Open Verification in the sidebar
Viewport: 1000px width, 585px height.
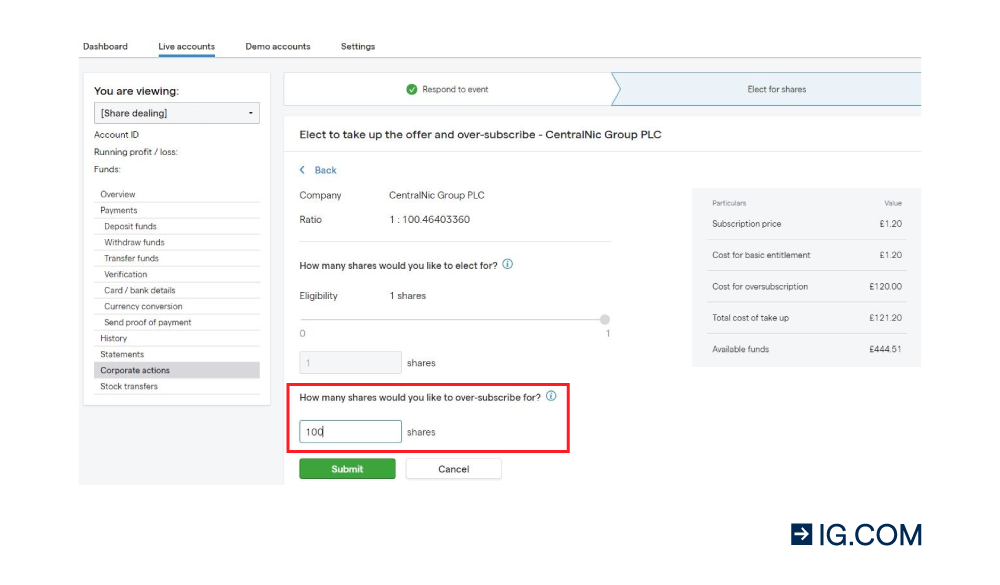click(177, 274)
